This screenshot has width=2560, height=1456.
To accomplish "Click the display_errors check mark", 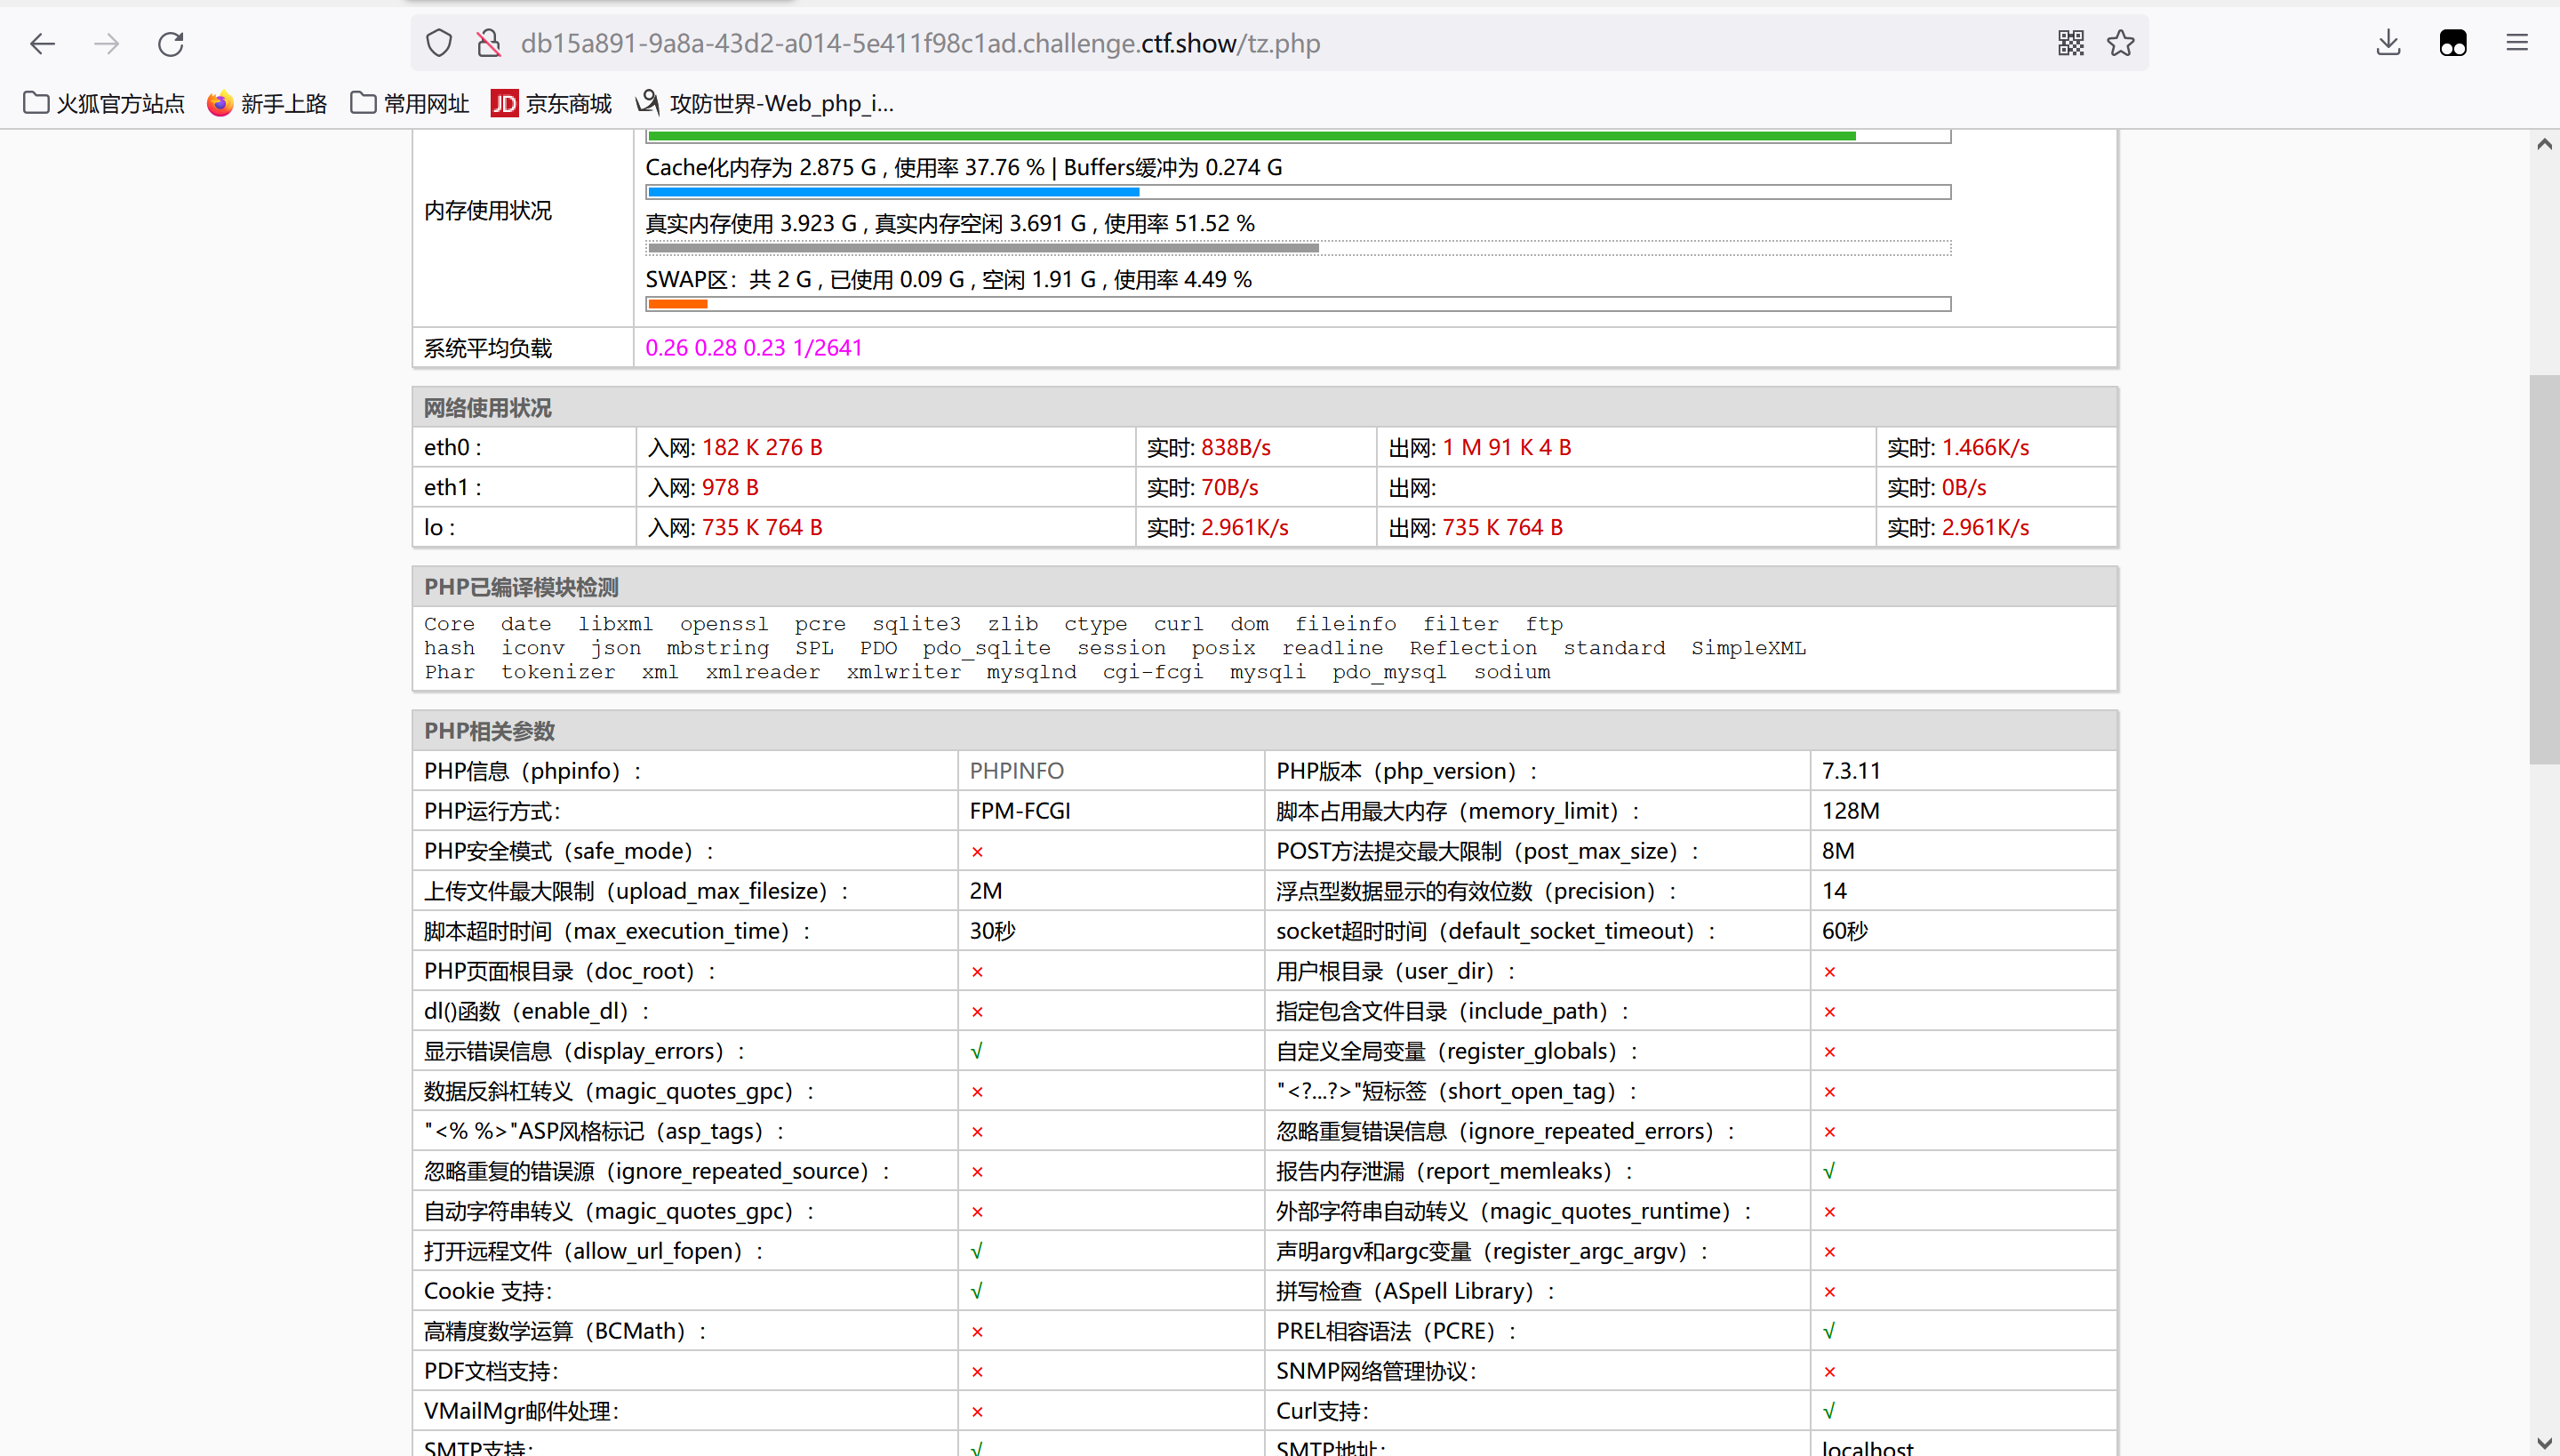I will click(977, 1051).
